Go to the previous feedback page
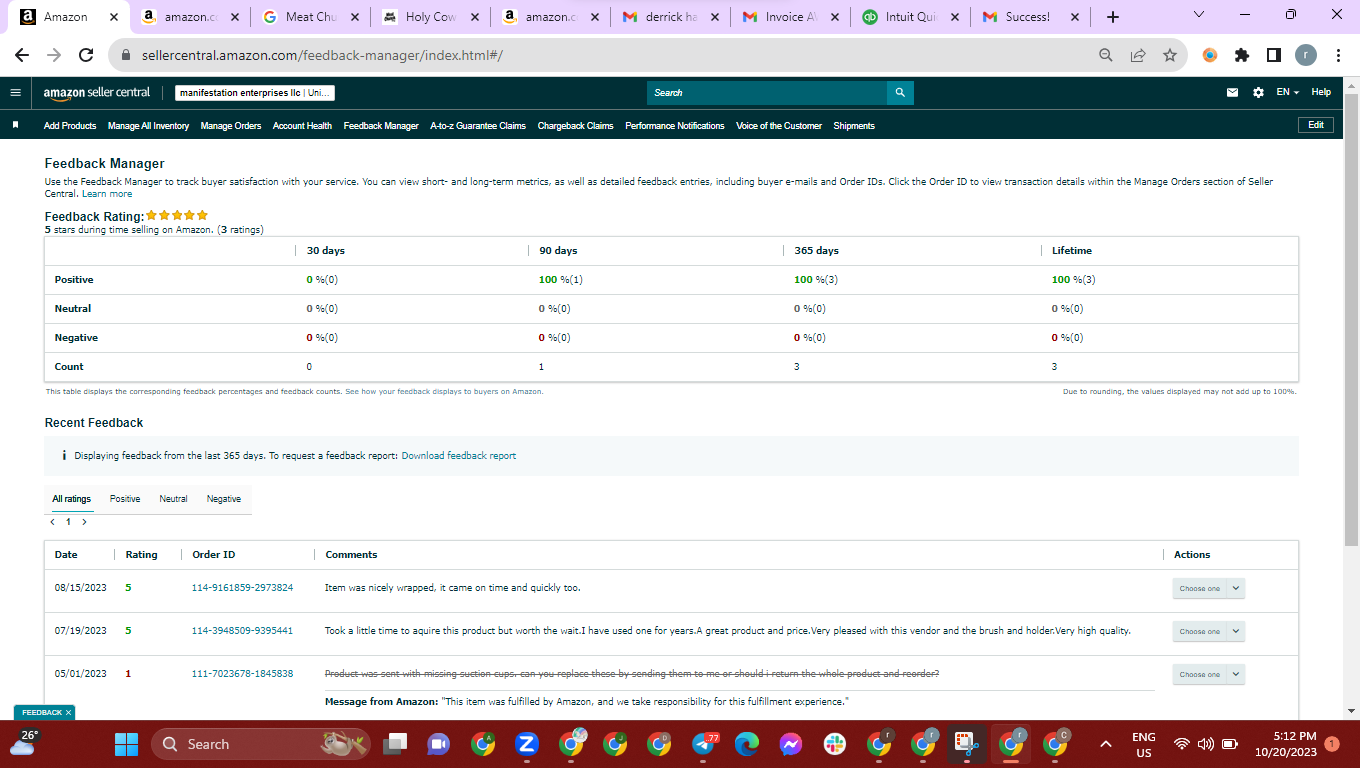 pyautogui.click(x=52, y=522)
